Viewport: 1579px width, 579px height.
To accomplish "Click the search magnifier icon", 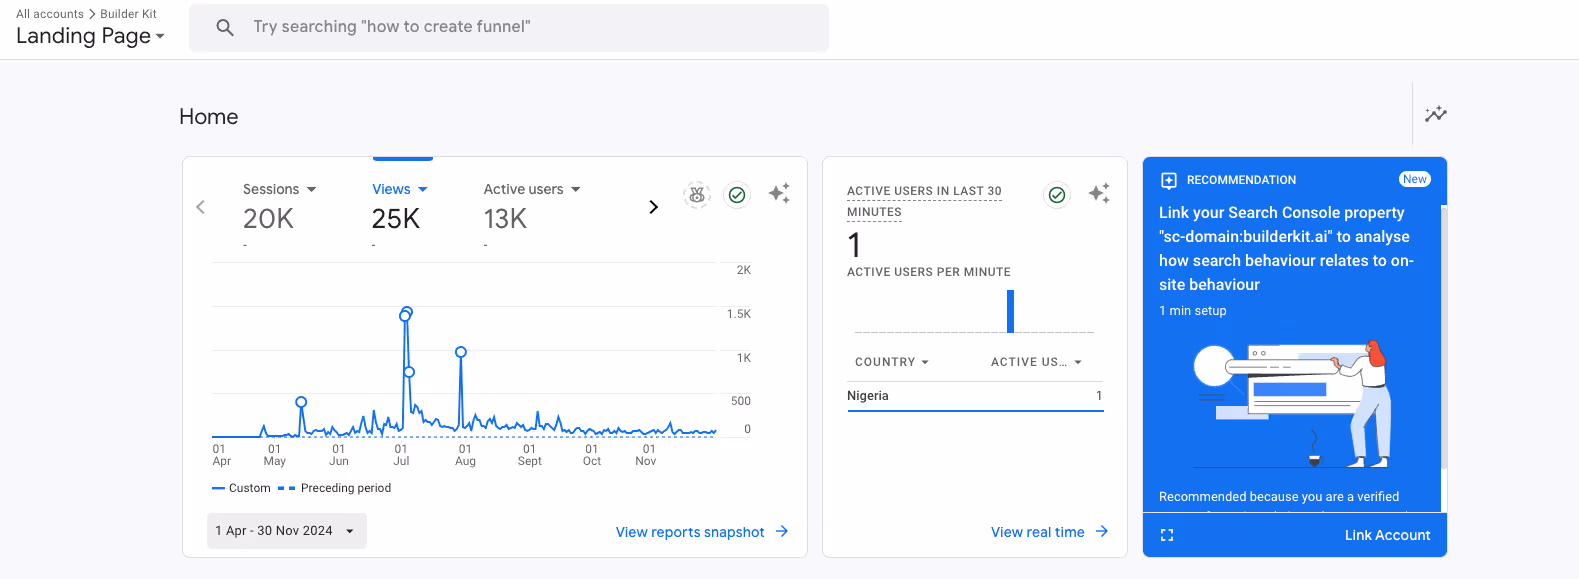I will point(225,28).
